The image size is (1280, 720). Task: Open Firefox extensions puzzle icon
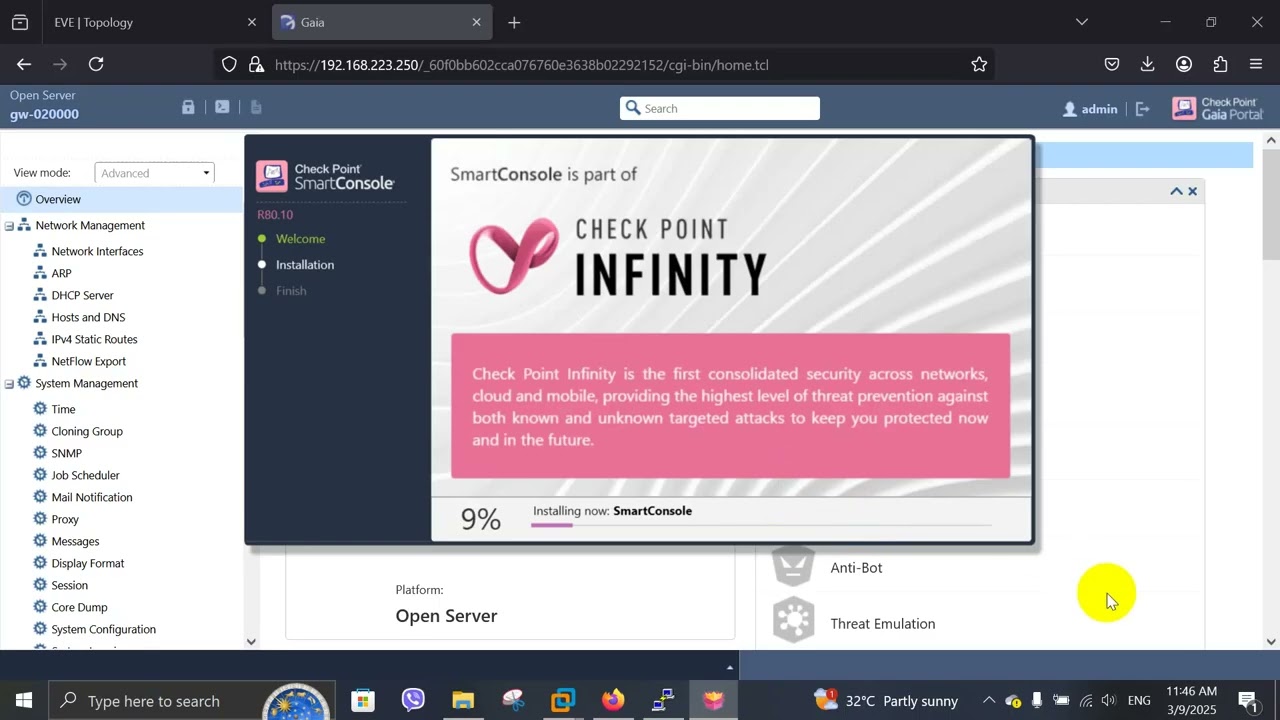pos(1220,64)
